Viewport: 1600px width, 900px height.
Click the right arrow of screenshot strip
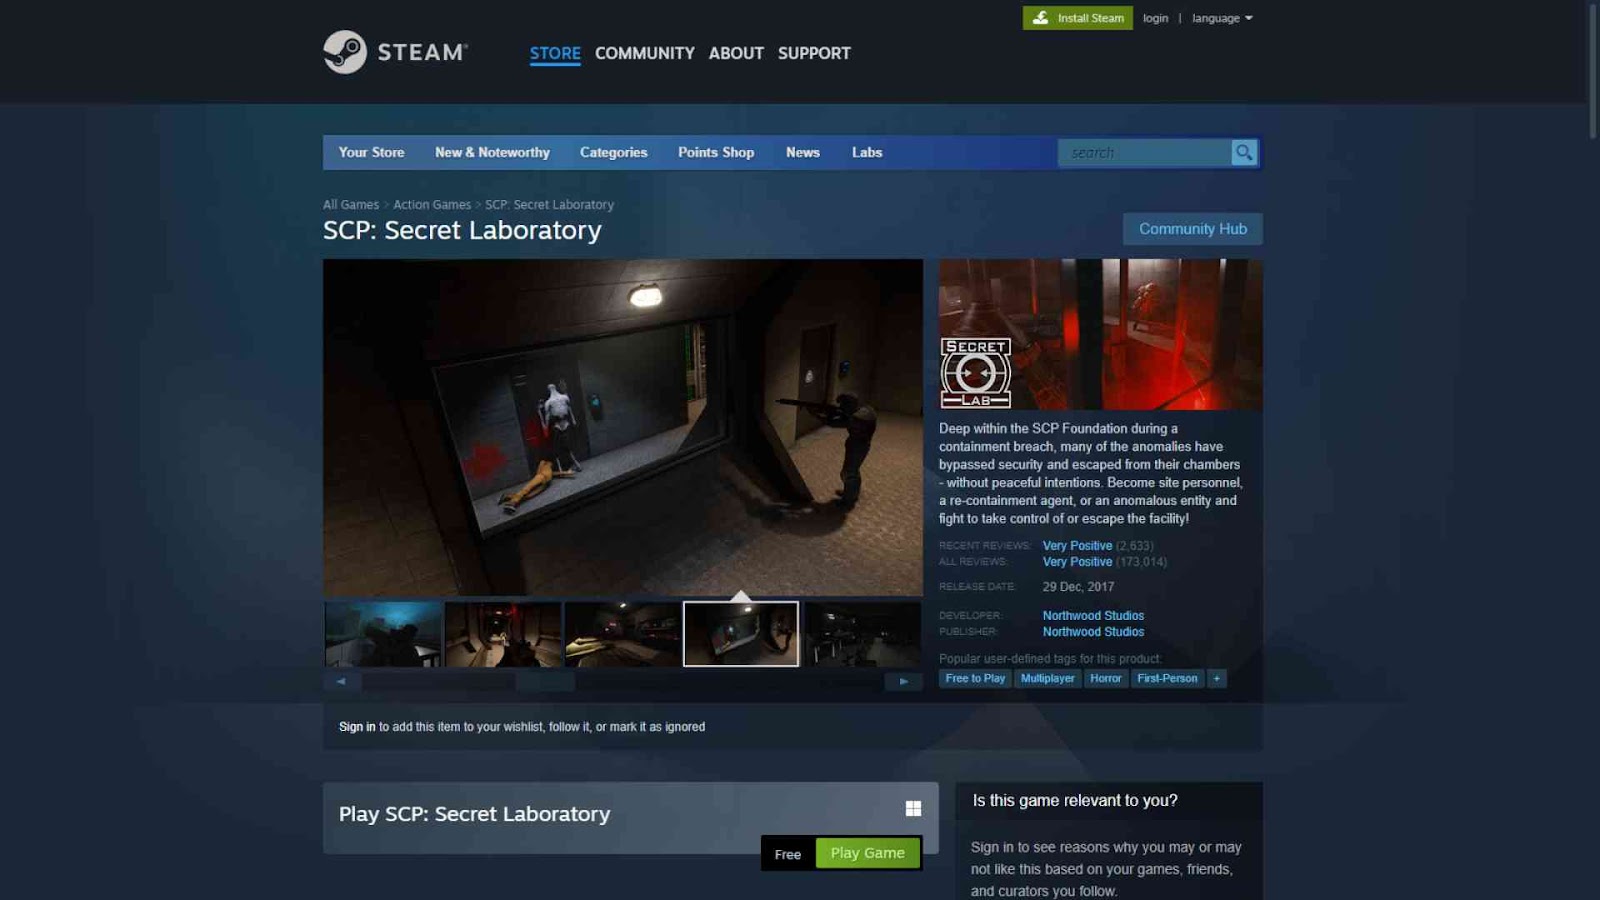pos(904,681)
